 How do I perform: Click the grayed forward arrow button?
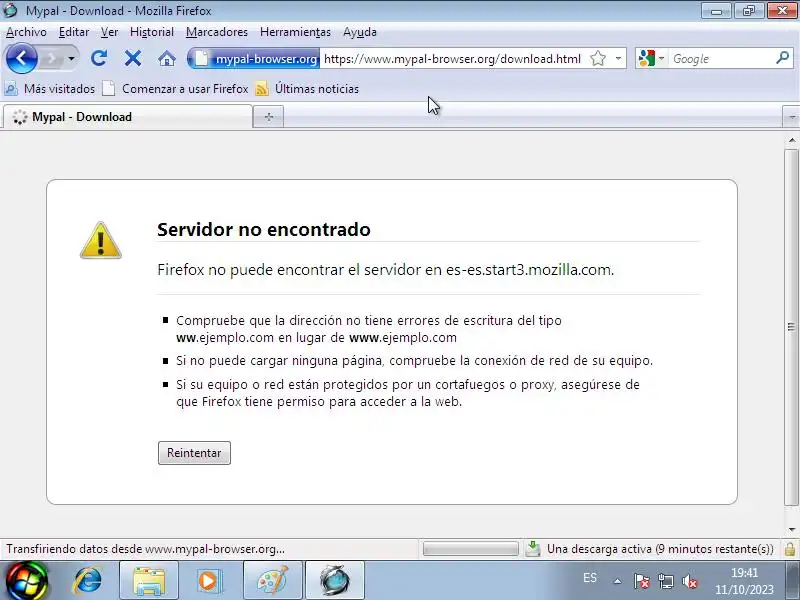pos(52,59)
